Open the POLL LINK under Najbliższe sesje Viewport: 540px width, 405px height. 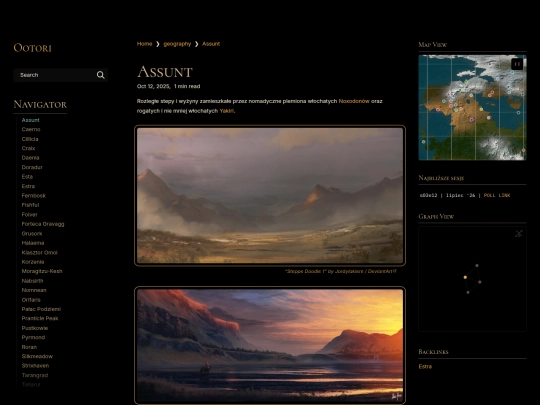pos(497,195)
